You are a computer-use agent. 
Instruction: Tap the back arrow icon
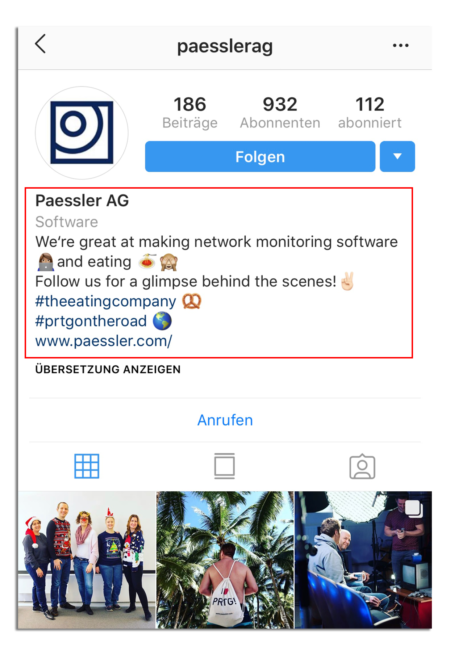coord(41,44)
